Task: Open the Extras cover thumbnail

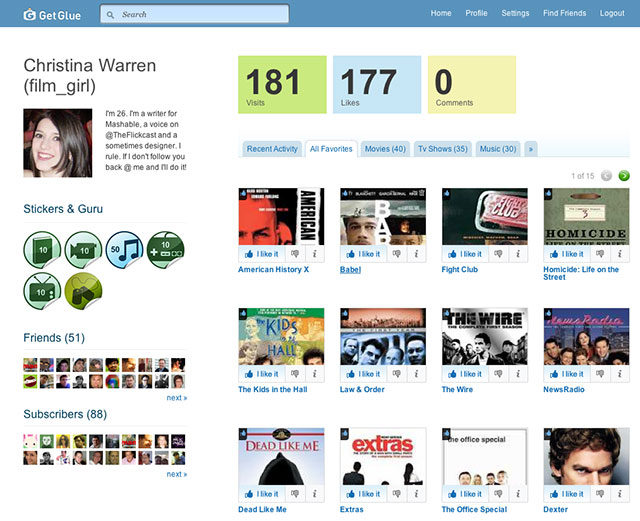Action: [383, 456]
